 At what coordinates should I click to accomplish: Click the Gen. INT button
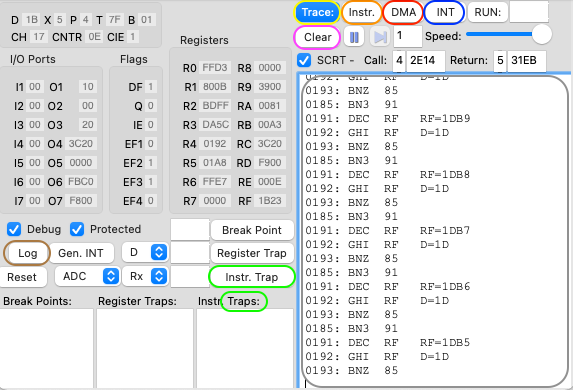pyautogui.click(x=81, y=253)
